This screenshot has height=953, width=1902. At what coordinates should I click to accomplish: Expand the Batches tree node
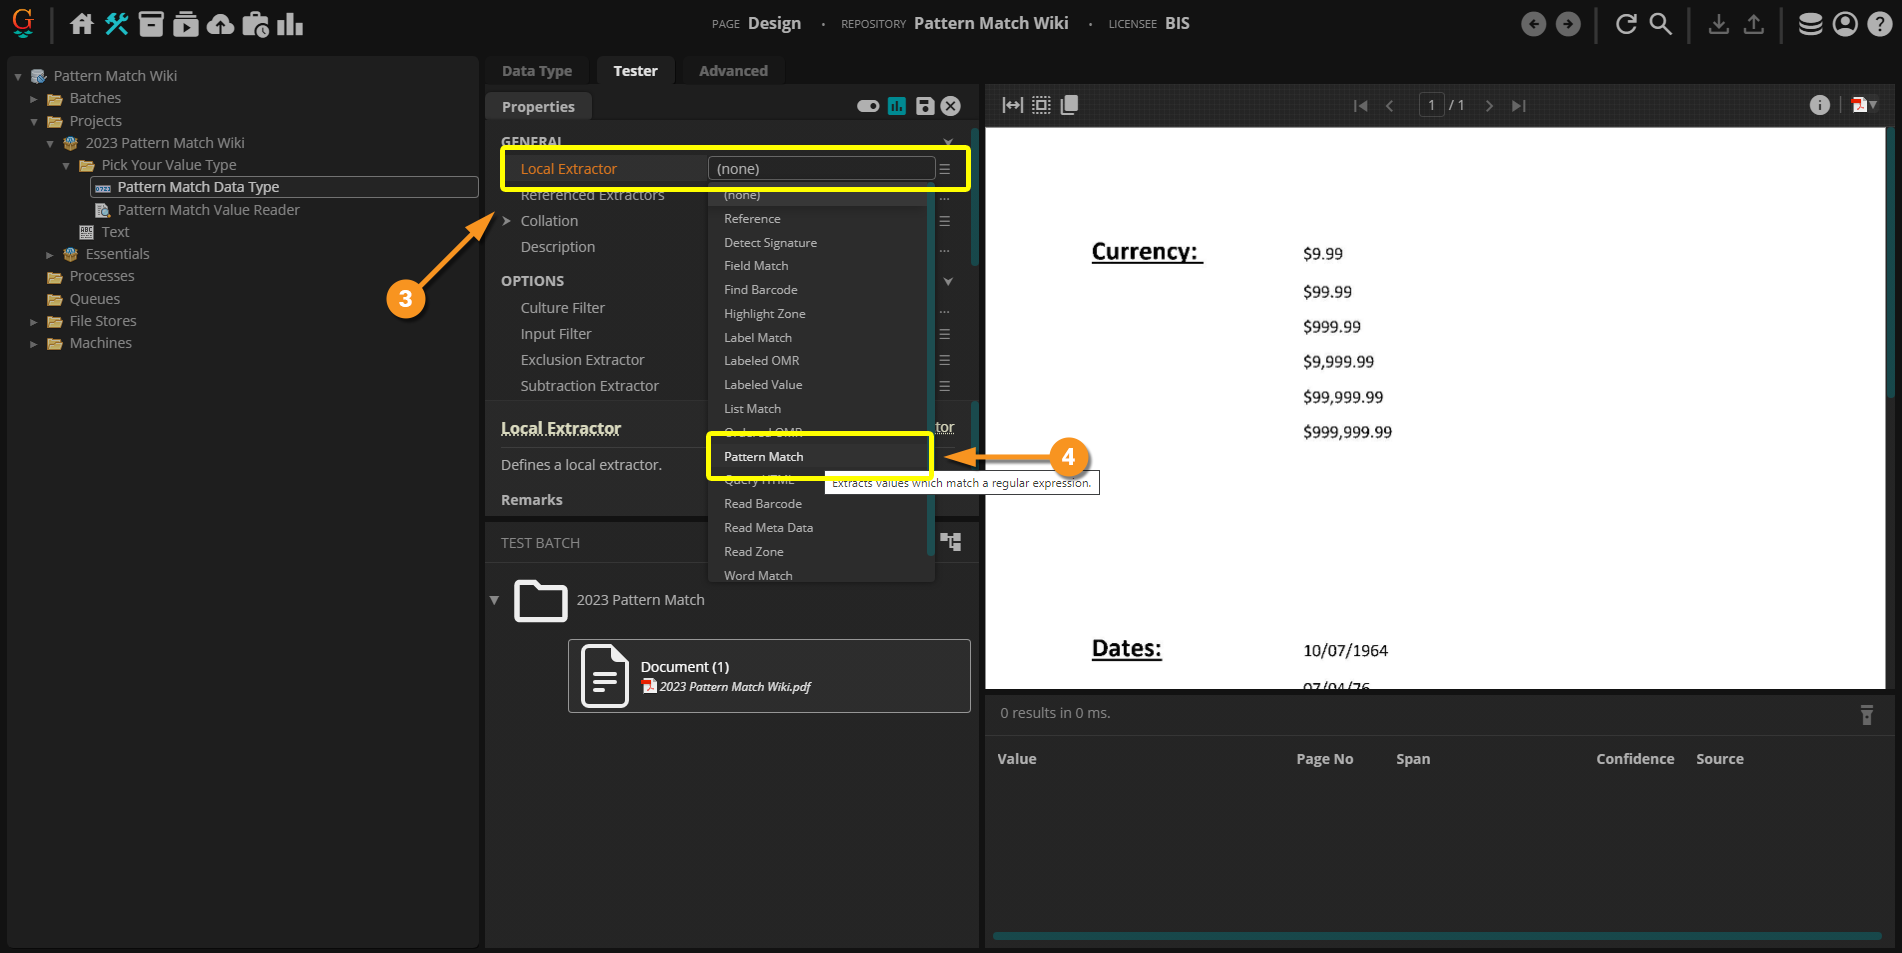(34, 99)
